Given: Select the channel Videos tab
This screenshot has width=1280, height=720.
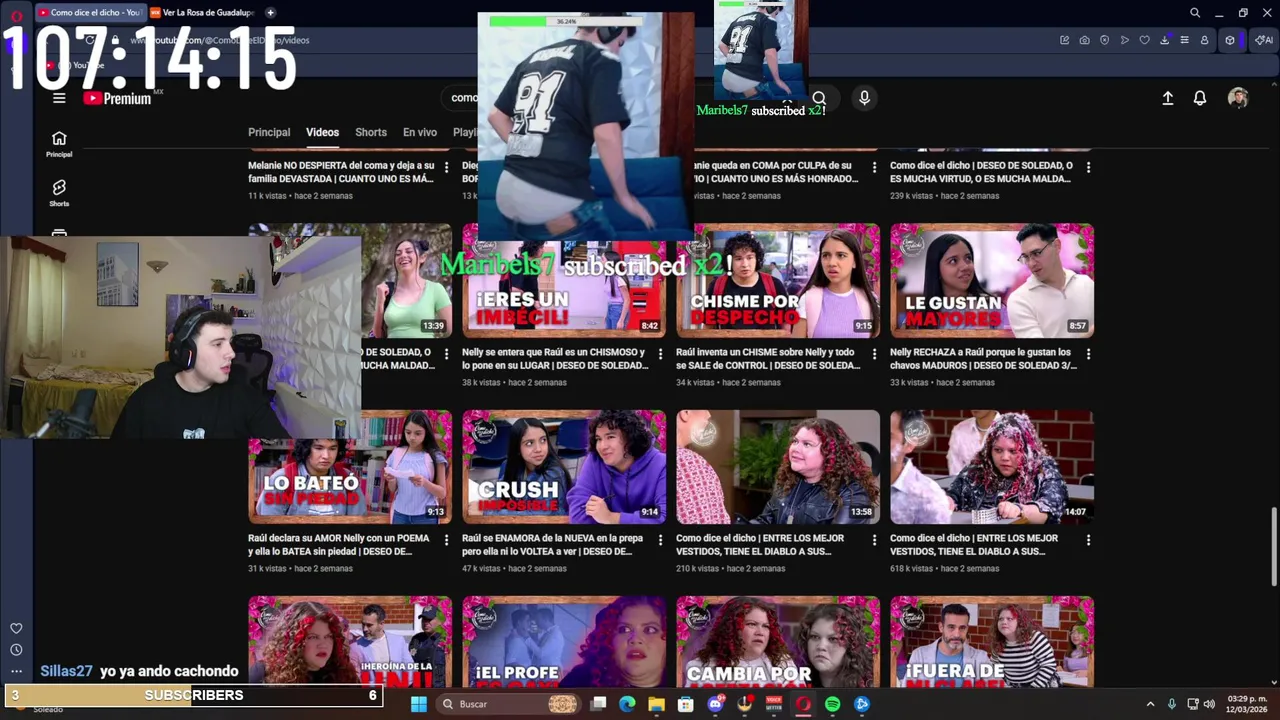Looking at the screenshot, I should [322, 132].
